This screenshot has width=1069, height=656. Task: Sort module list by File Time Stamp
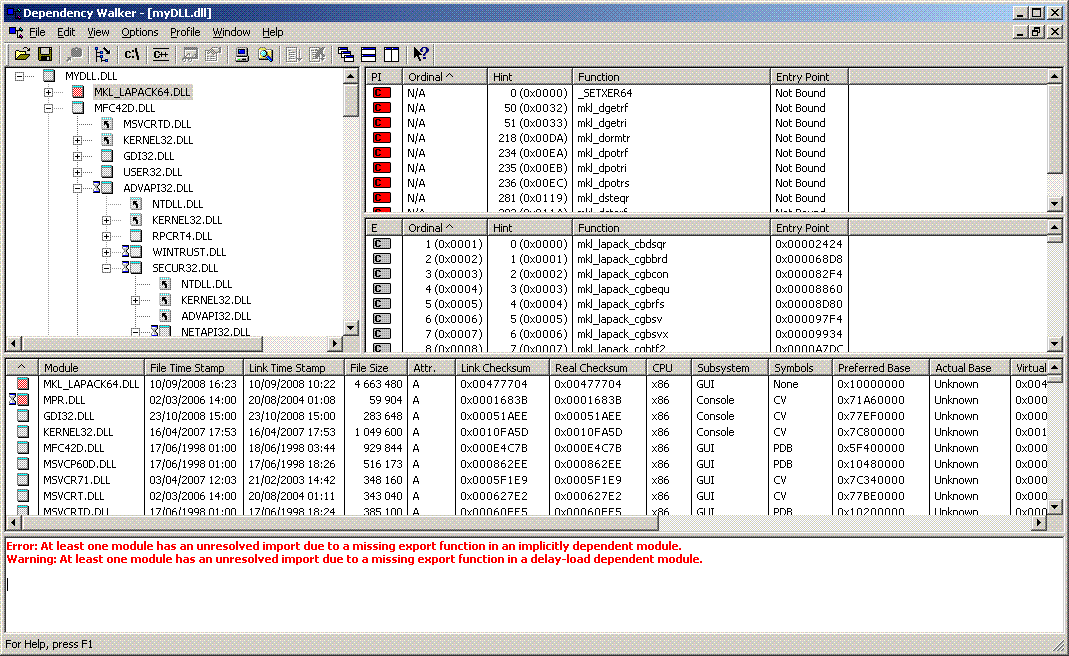click(194, 368)
